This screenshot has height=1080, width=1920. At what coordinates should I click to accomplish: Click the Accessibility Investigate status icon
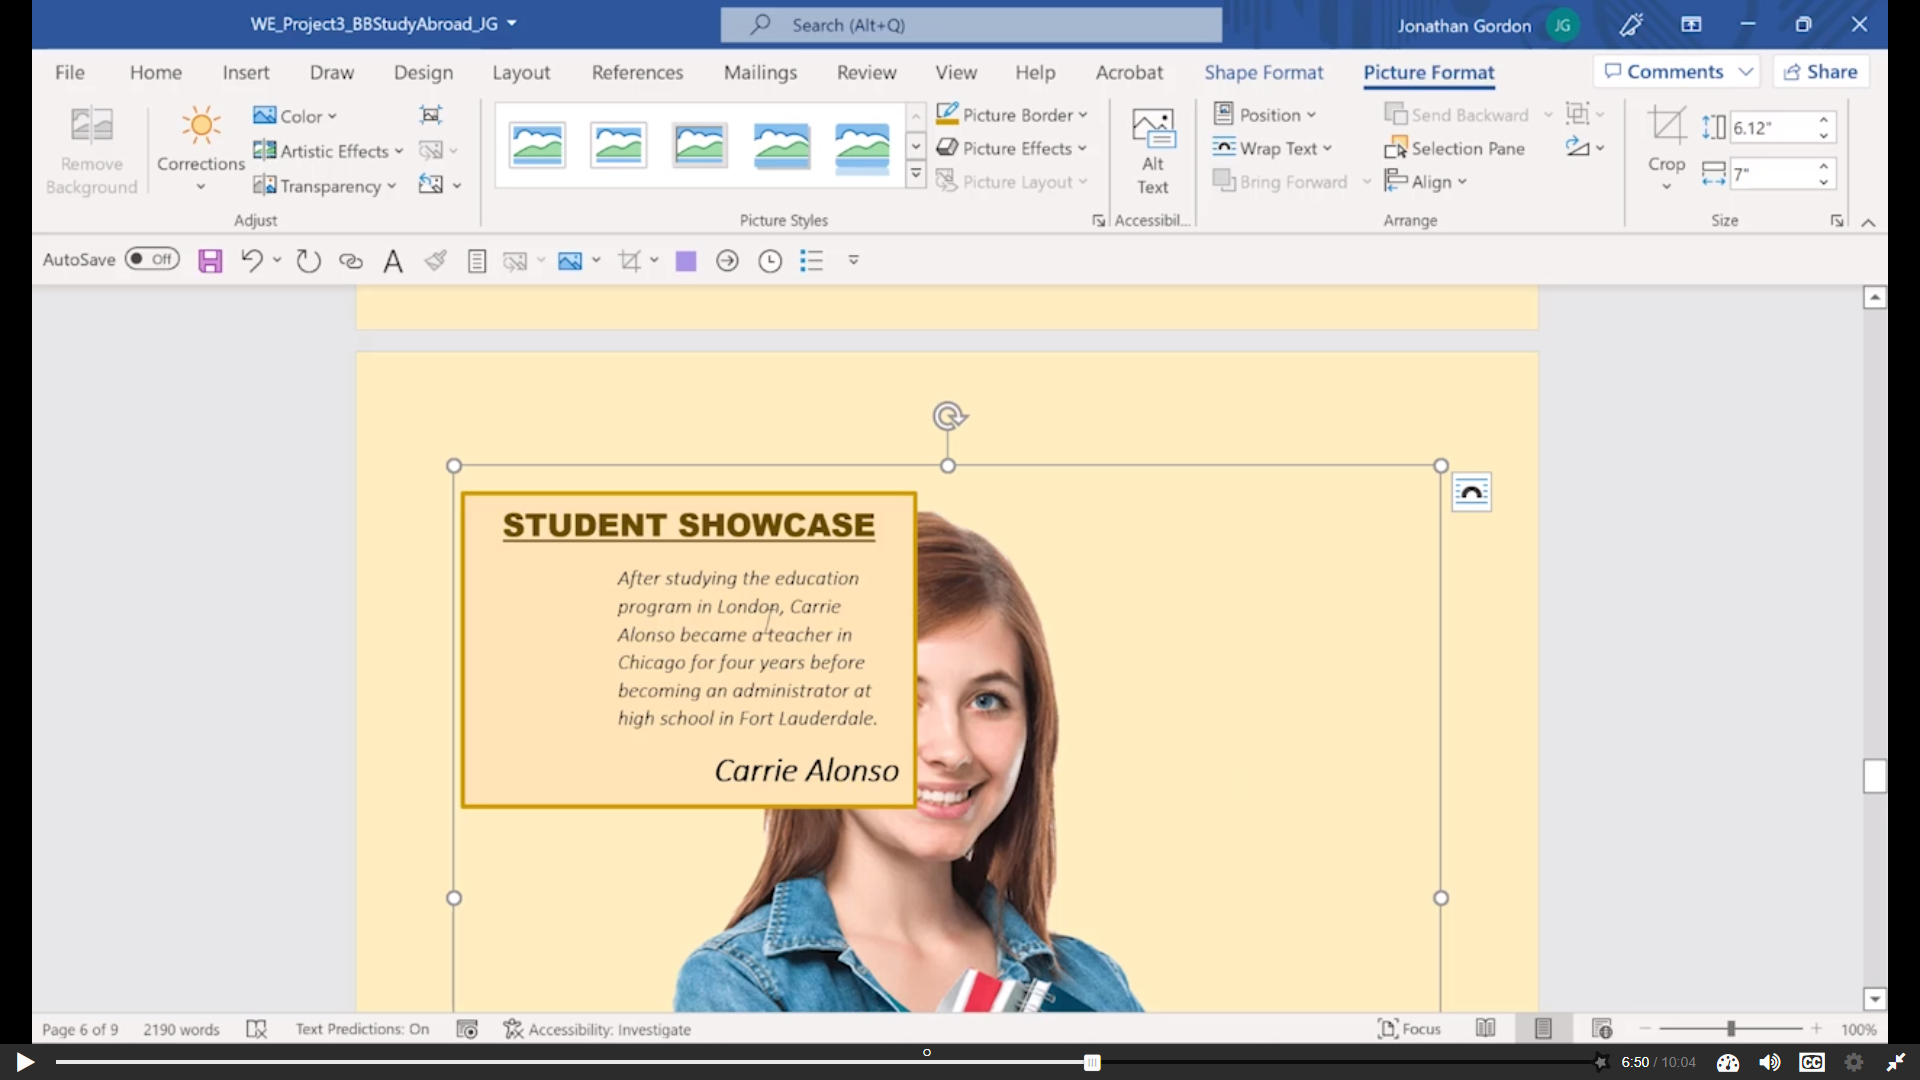tap(513, 1029)
